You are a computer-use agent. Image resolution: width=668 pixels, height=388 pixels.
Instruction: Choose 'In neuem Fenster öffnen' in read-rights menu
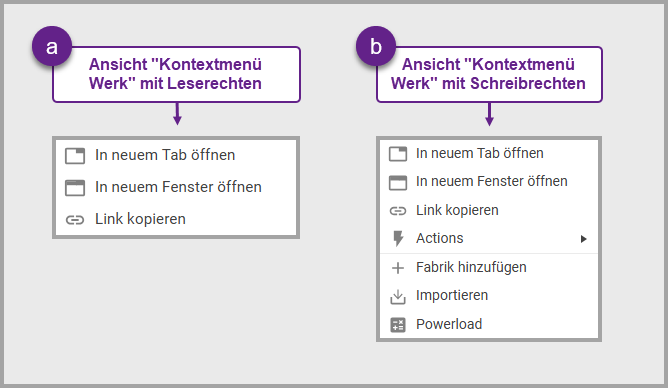176,187
